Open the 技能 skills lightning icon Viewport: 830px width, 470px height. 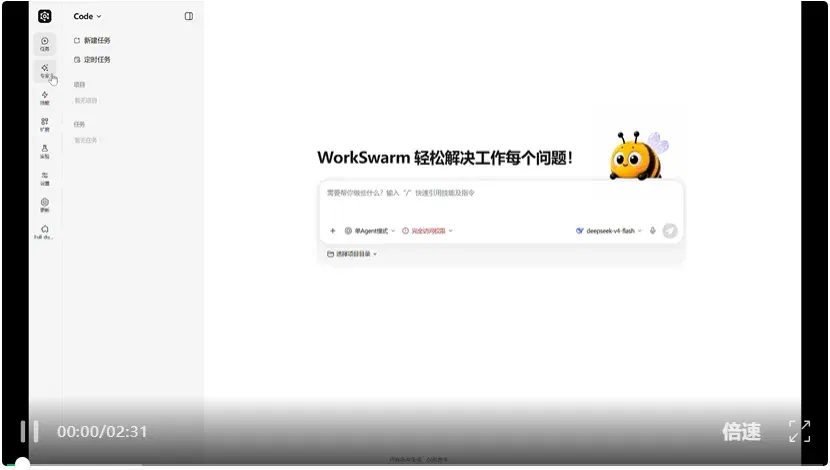click(45, 98)
